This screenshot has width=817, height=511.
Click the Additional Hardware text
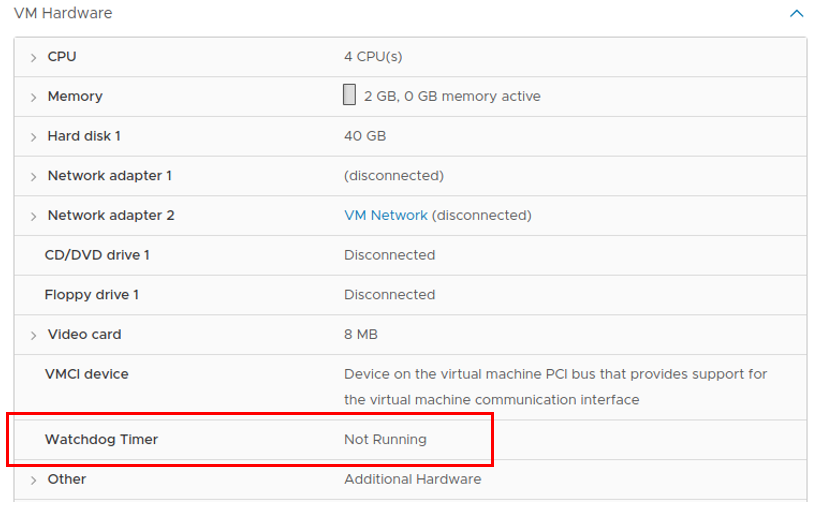click(x=412, y=479)
